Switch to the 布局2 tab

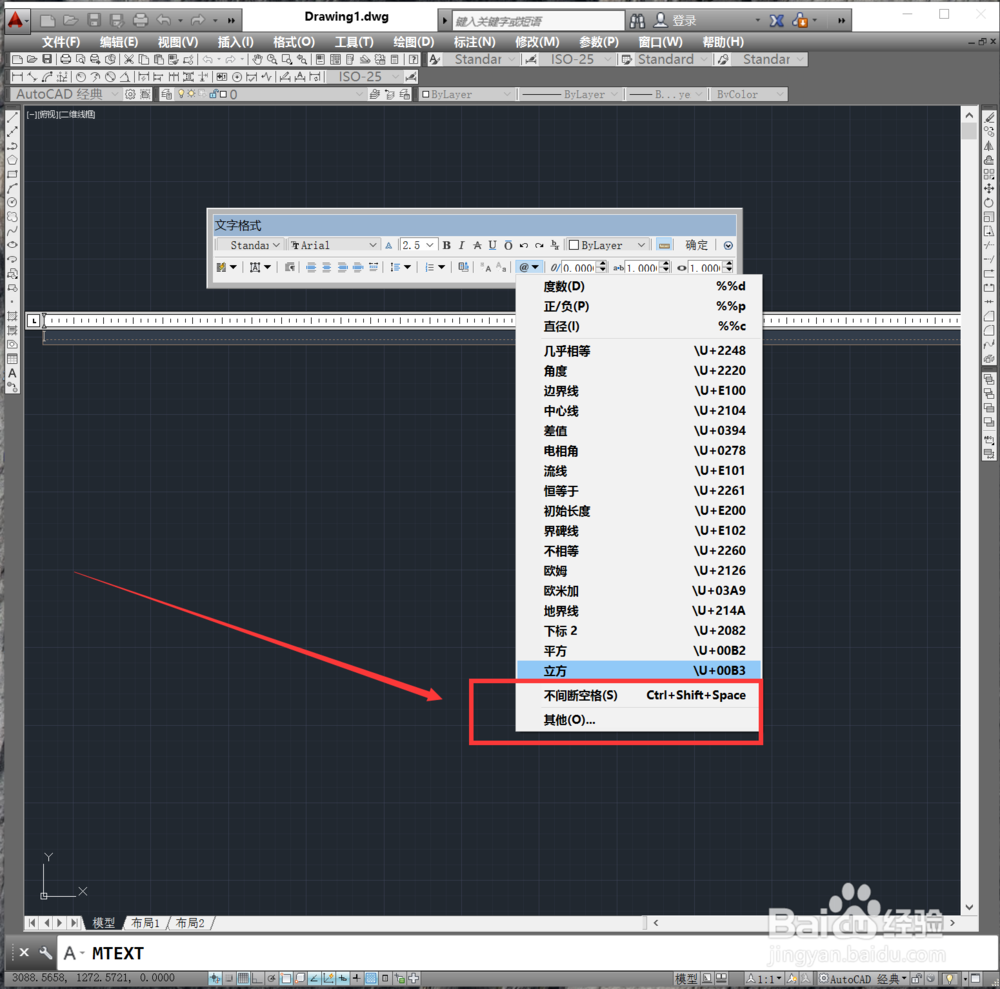(190, 923)
